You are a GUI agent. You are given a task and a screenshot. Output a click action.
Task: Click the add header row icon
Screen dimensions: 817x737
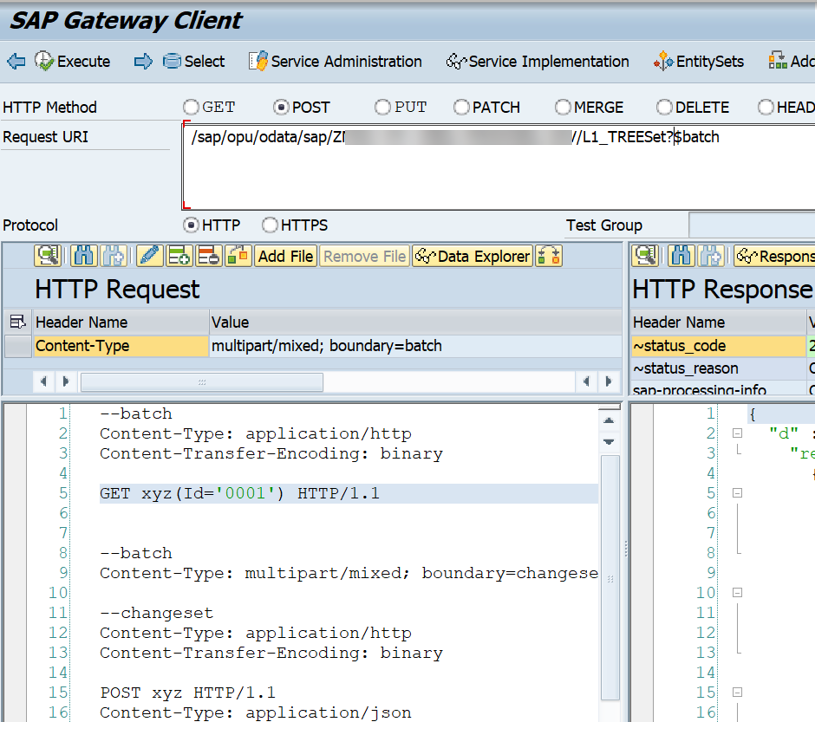click(x=179, y=256)
